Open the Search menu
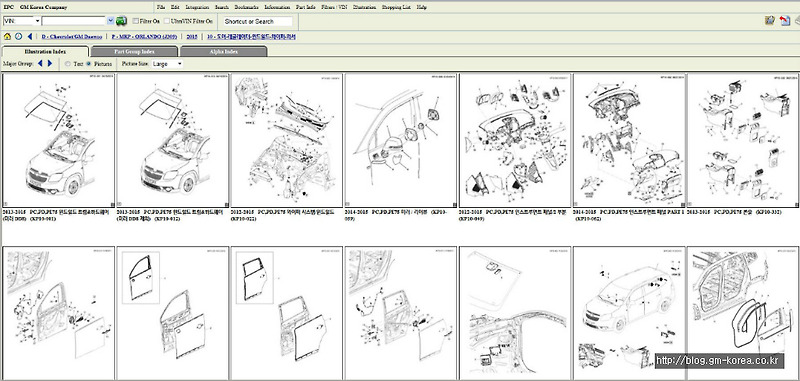Screen dimensions: 800x381 pos(222,7)
